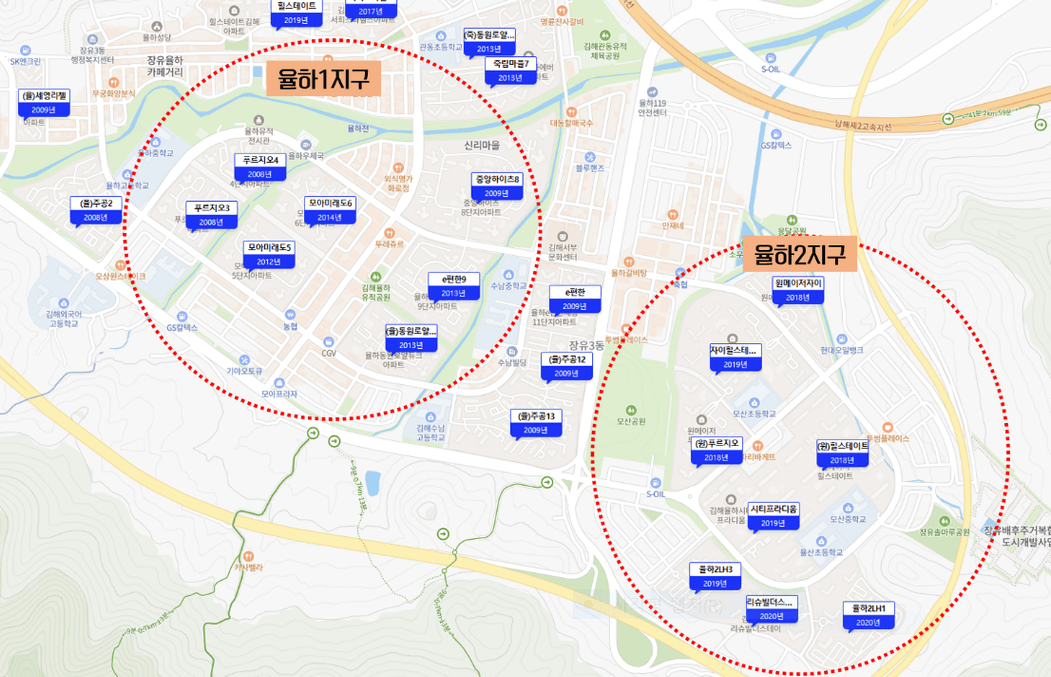Click the 응달공원 park marker
The width and height of the screenshot is (1051, 677).
click(x=792, y=220)
